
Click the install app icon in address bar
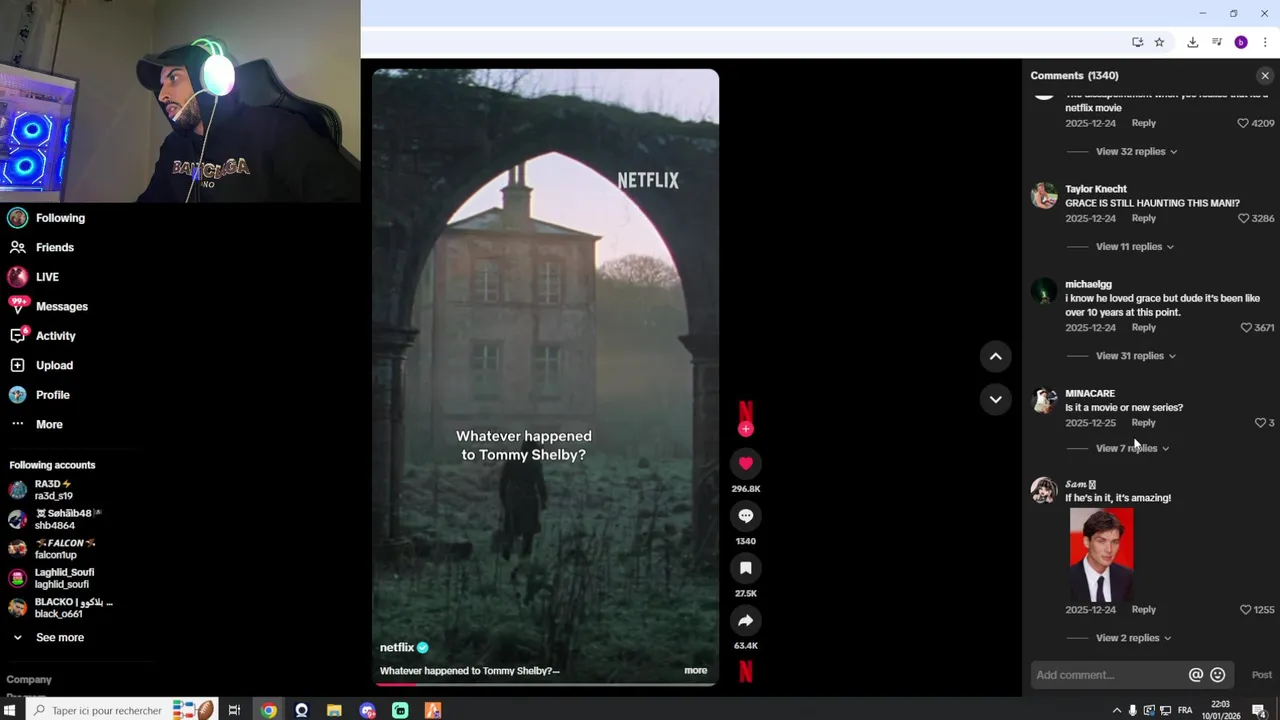[x=1137, y=42]
